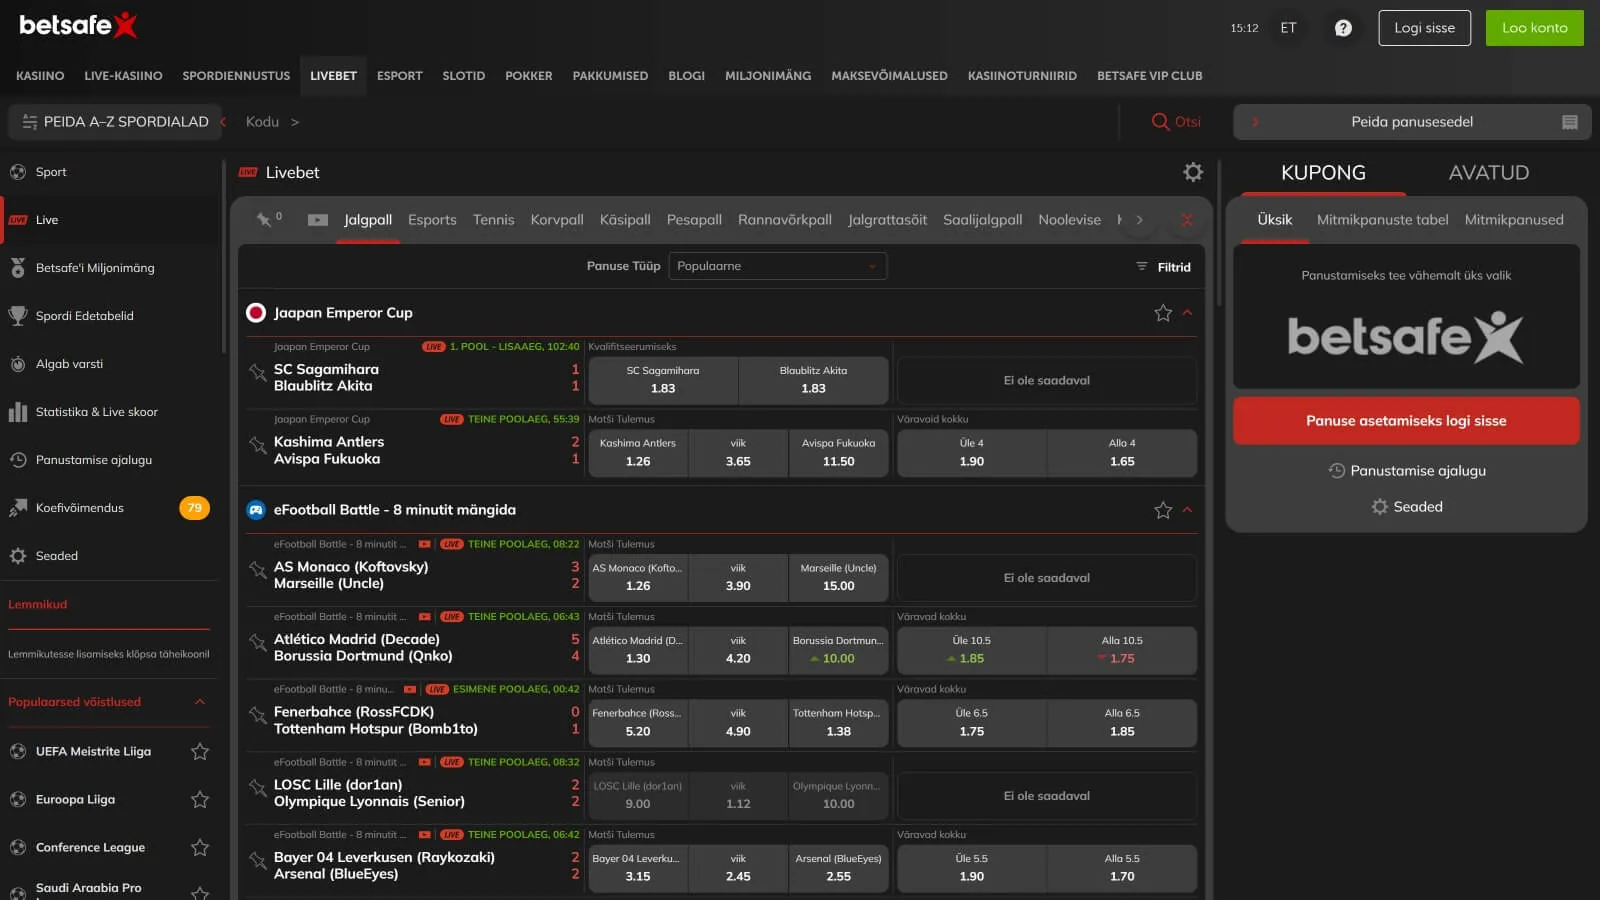Open the SPORDIENNUSTUS menu
Screen dimensions: 1600x900
[x=236, y=76]
